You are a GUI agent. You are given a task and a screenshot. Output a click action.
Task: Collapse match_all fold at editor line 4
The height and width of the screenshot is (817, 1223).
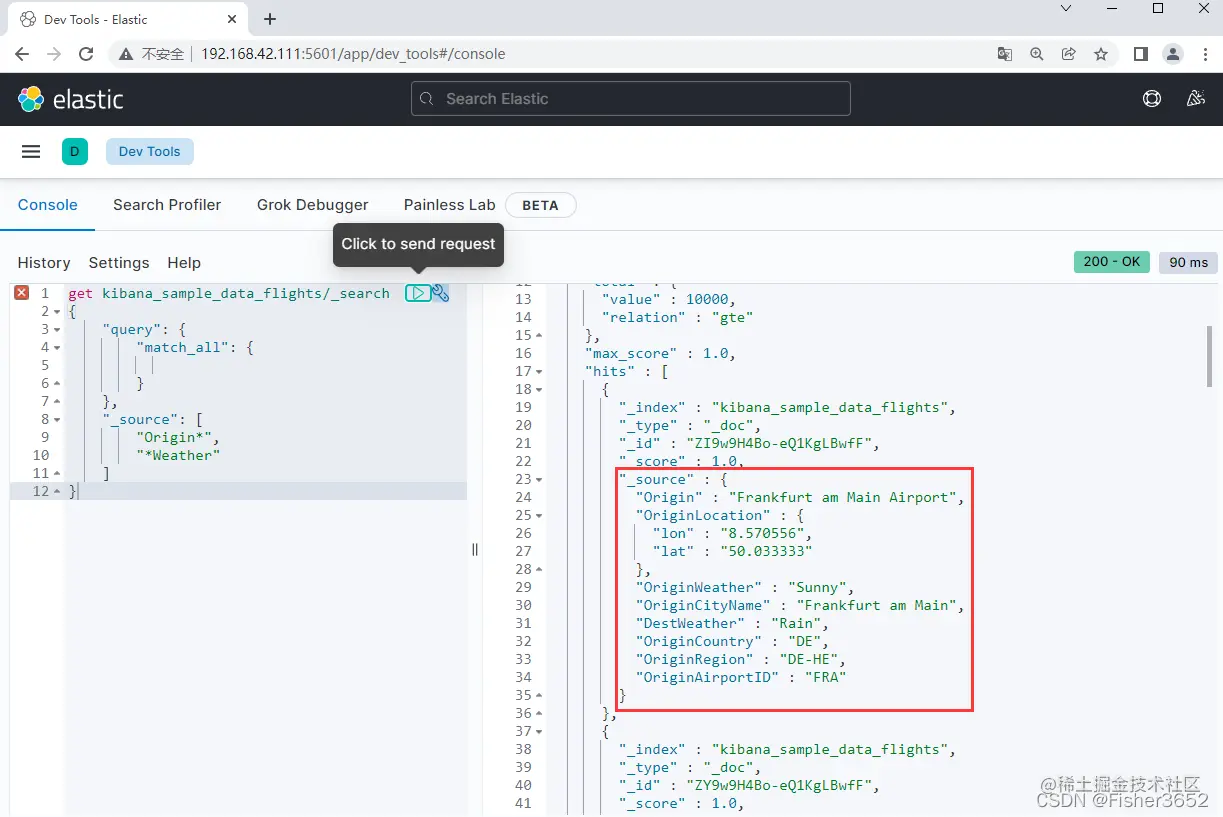[x=57, y=348]
